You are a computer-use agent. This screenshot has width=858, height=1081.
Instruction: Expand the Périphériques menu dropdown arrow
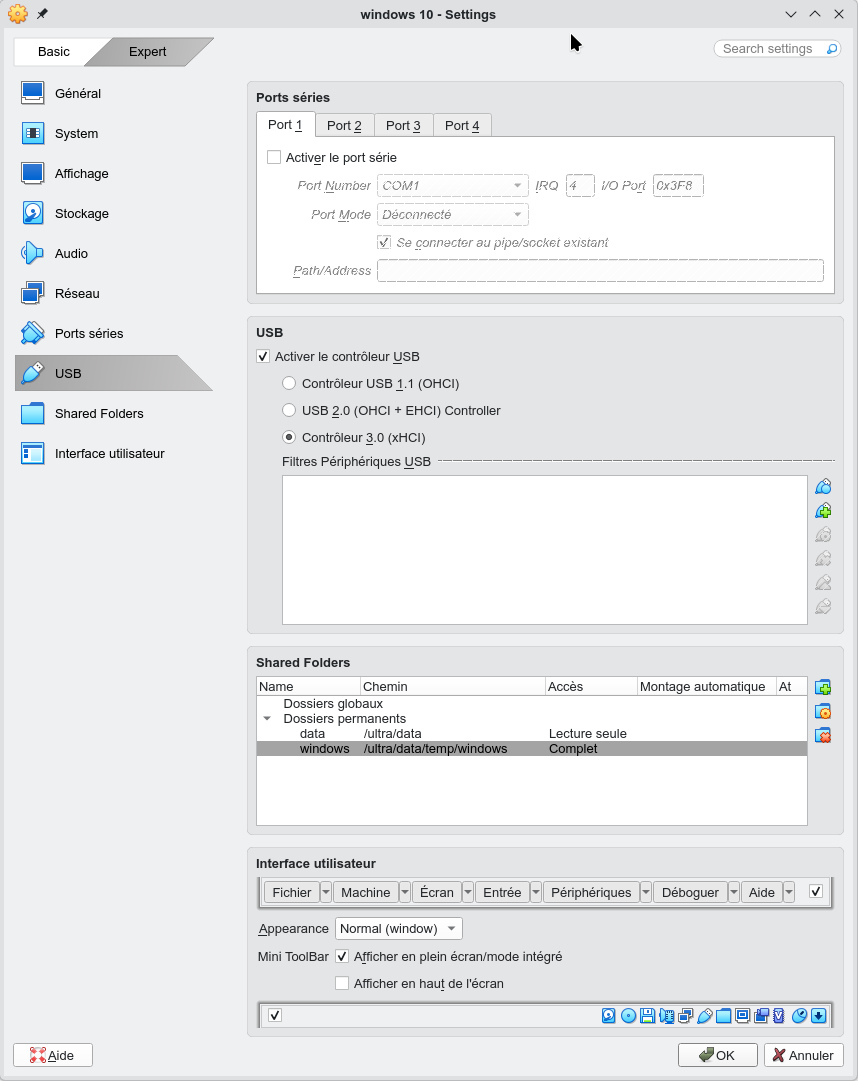(x=646, y=893)
